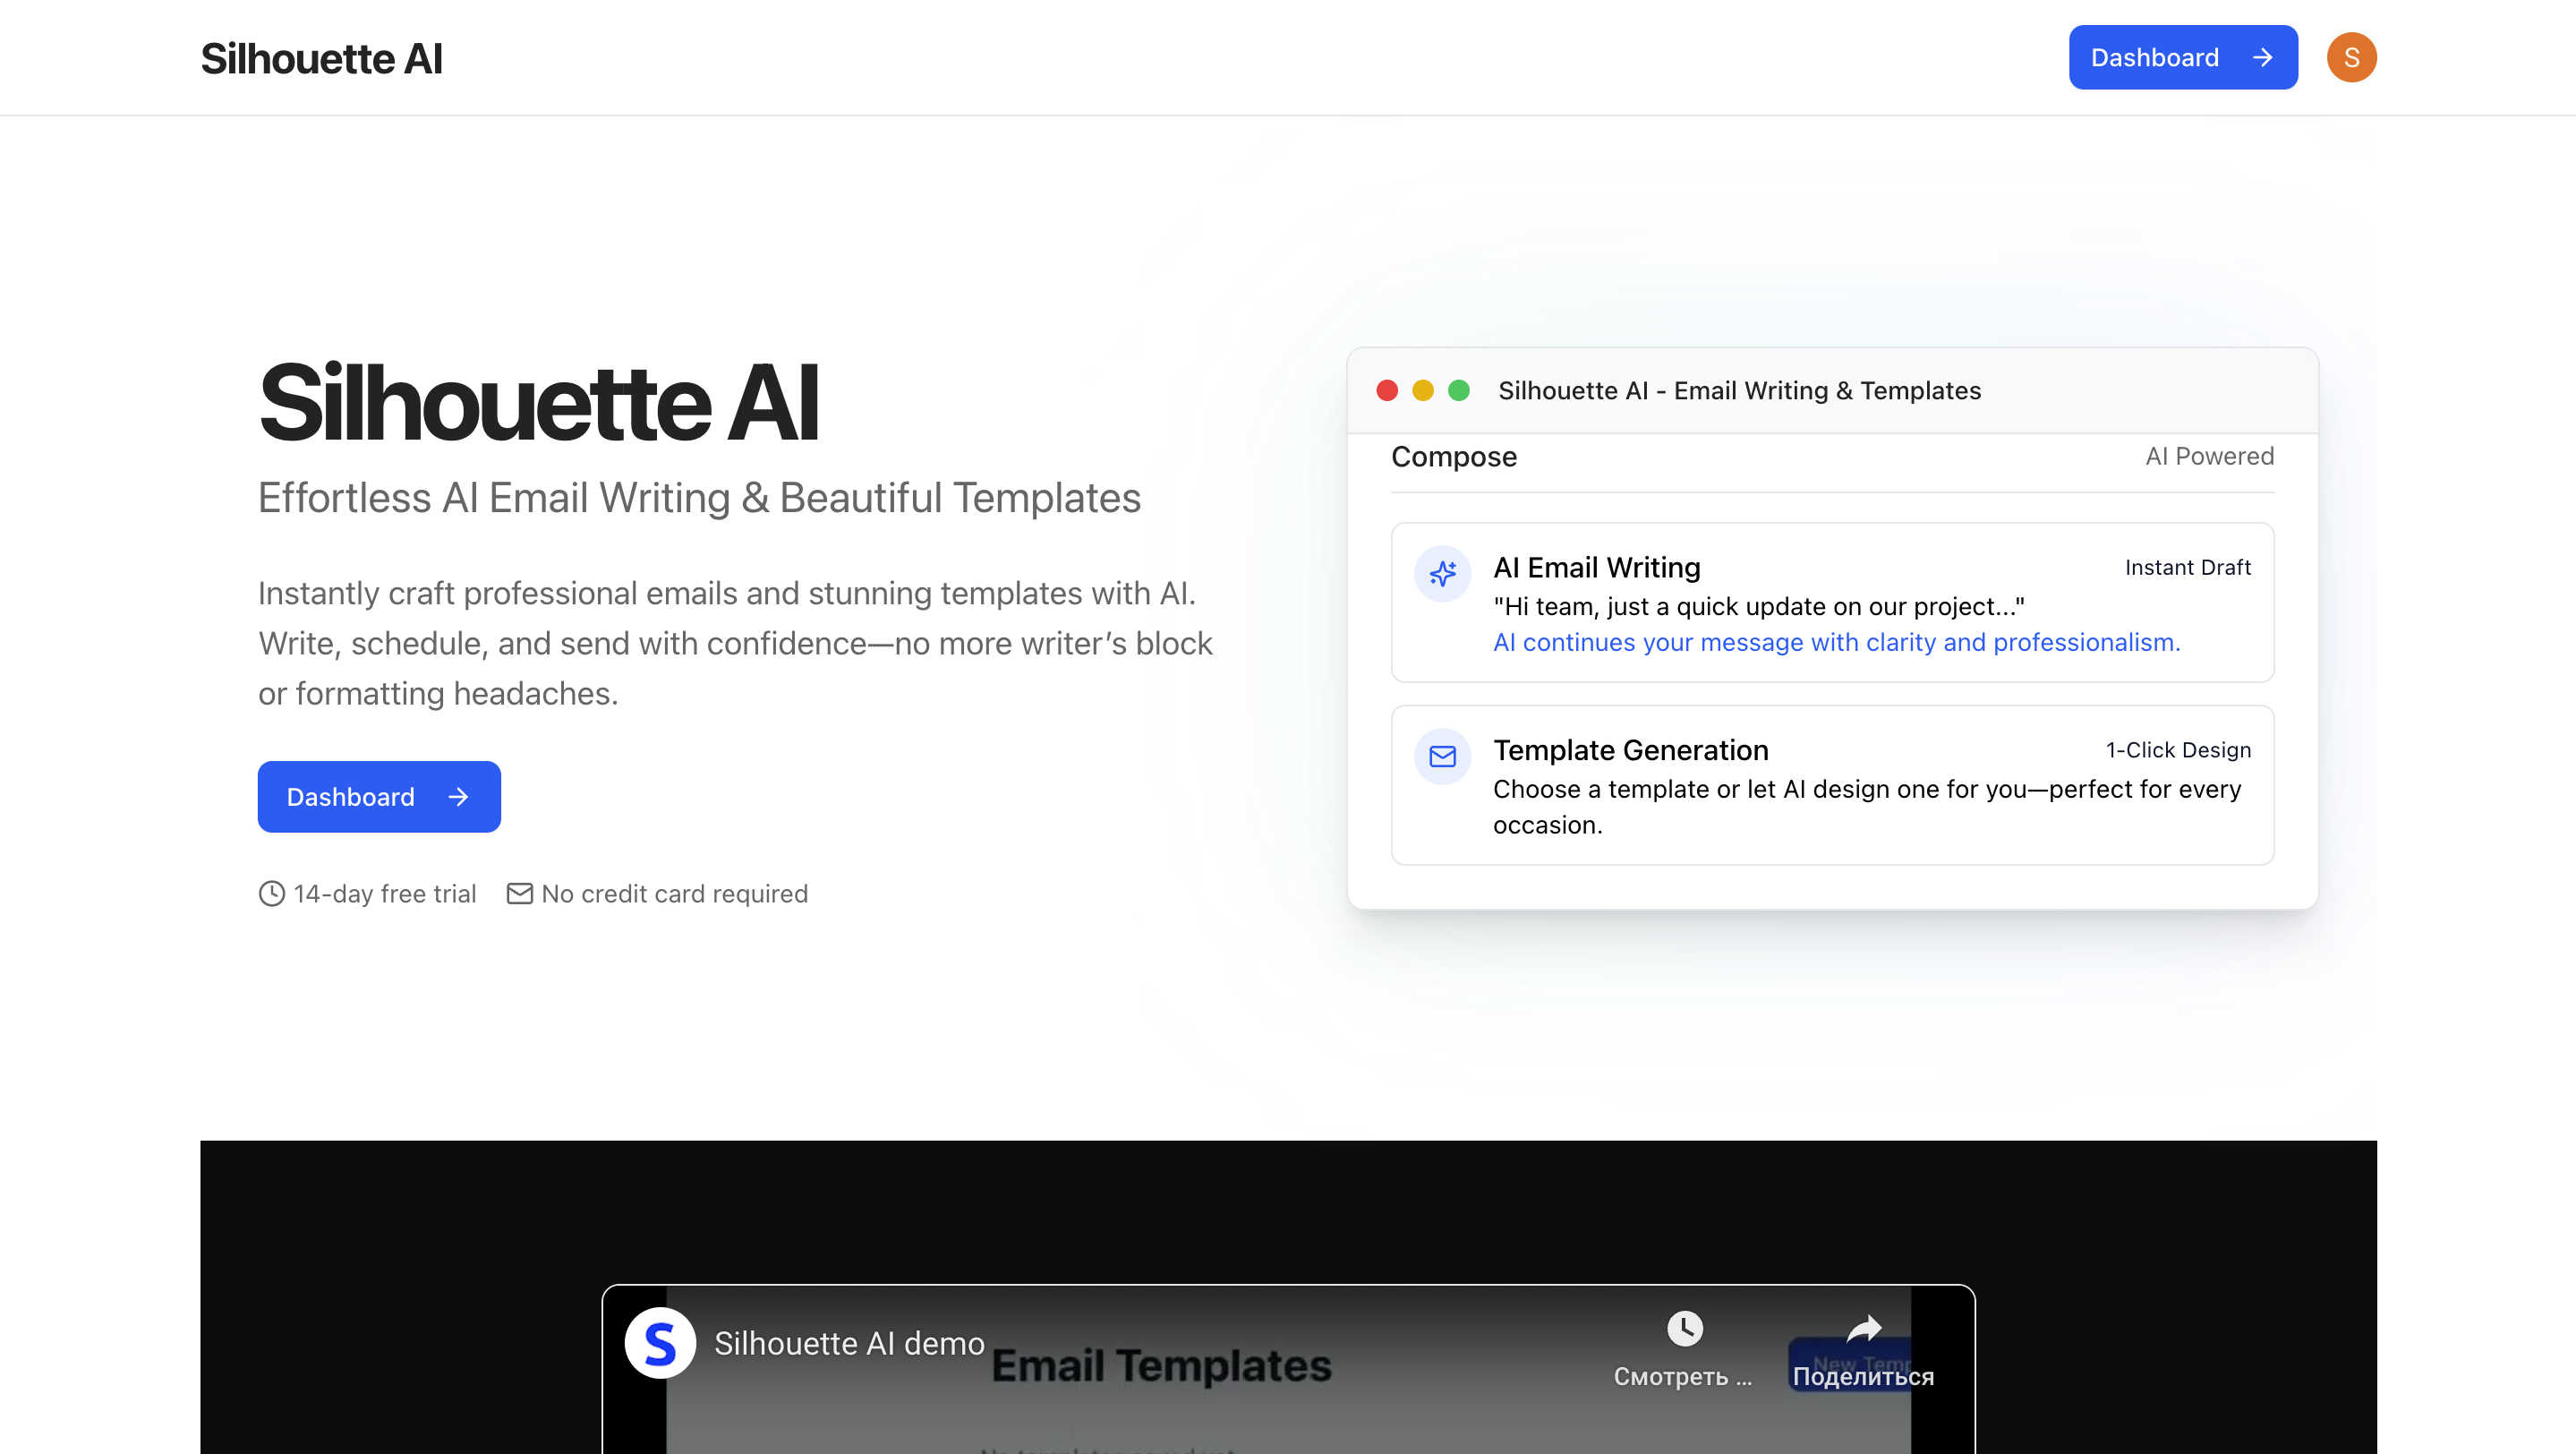Click the envelope icon by No credit card required

tap(519, 893)
